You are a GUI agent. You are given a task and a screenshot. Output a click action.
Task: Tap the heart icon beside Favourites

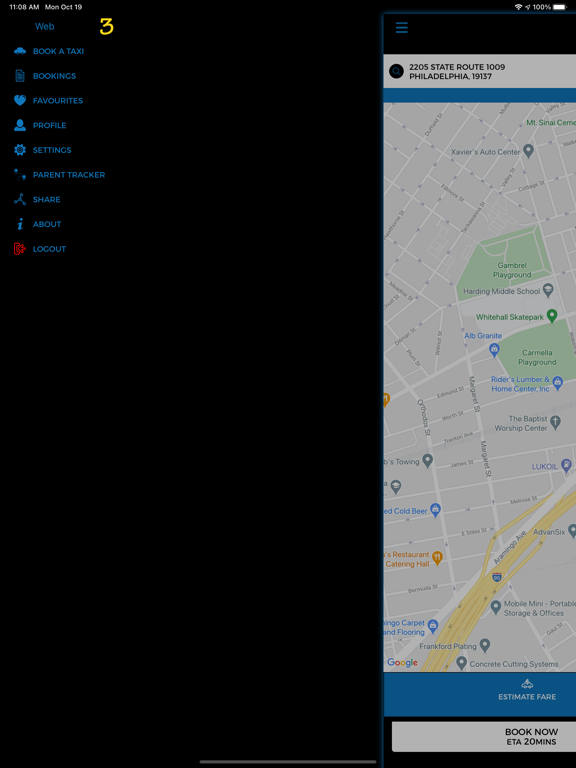point(20,100)
